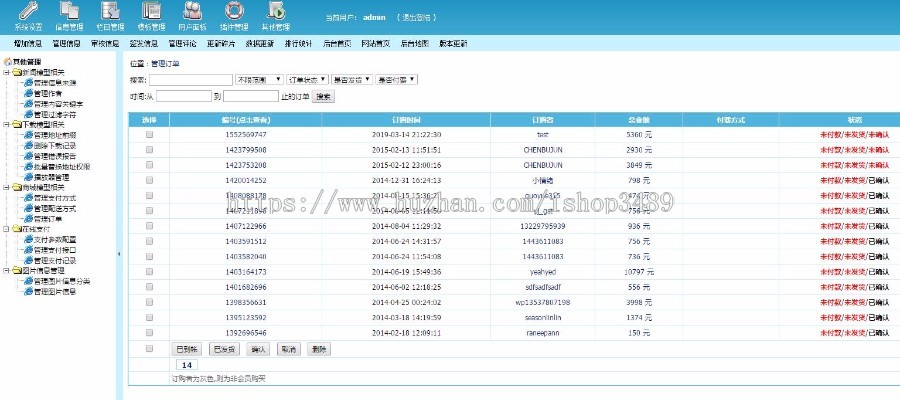The image size is (900, 400).
Task: Click the IE icon for 管理支付方式
Action: [28, 197]
